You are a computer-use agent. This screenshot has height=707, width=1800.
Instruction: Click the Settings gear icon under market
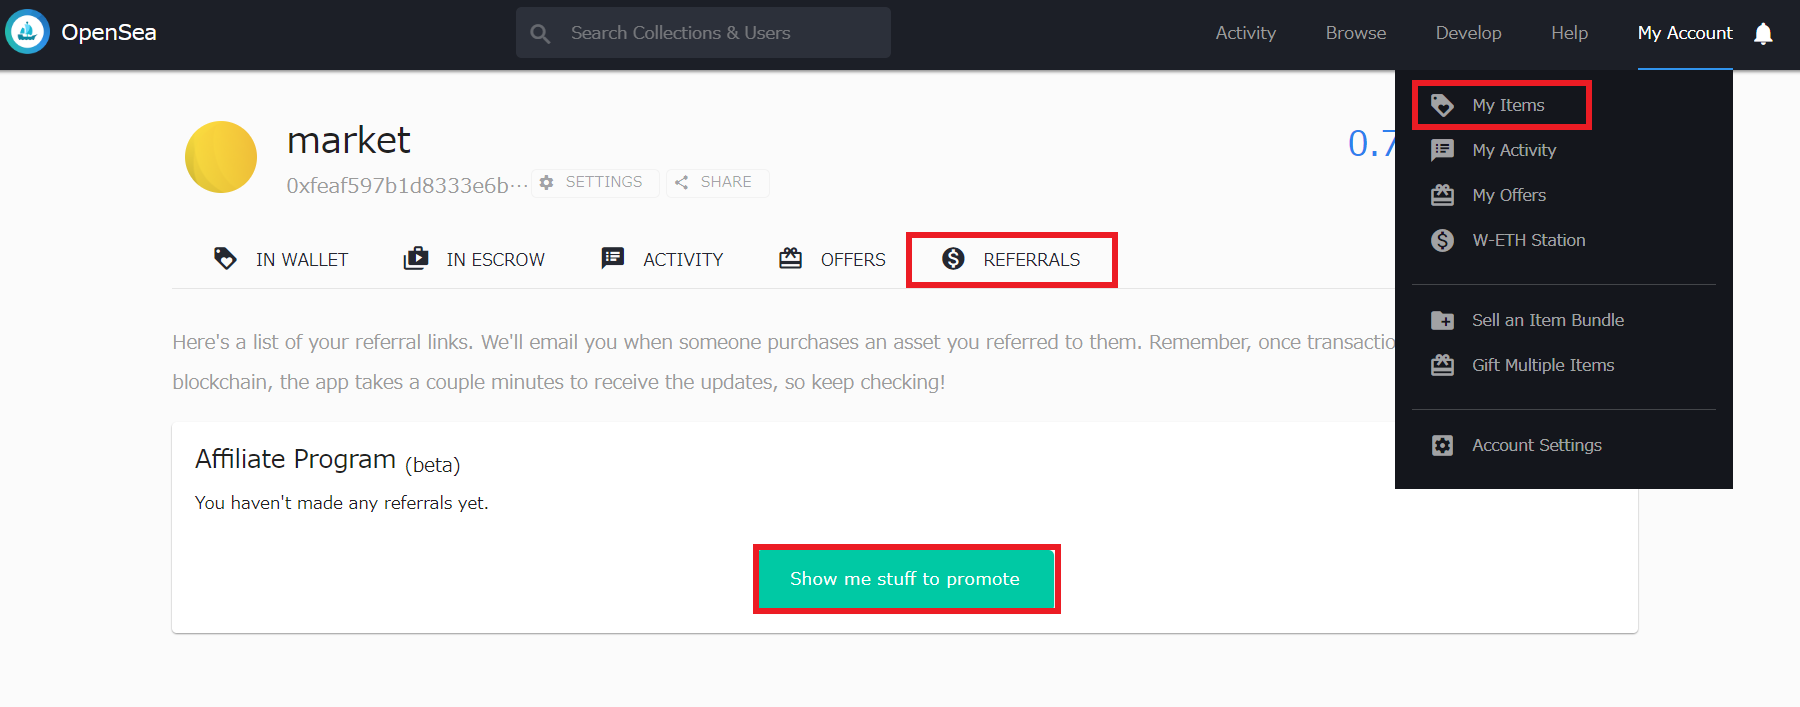(546, 182)
